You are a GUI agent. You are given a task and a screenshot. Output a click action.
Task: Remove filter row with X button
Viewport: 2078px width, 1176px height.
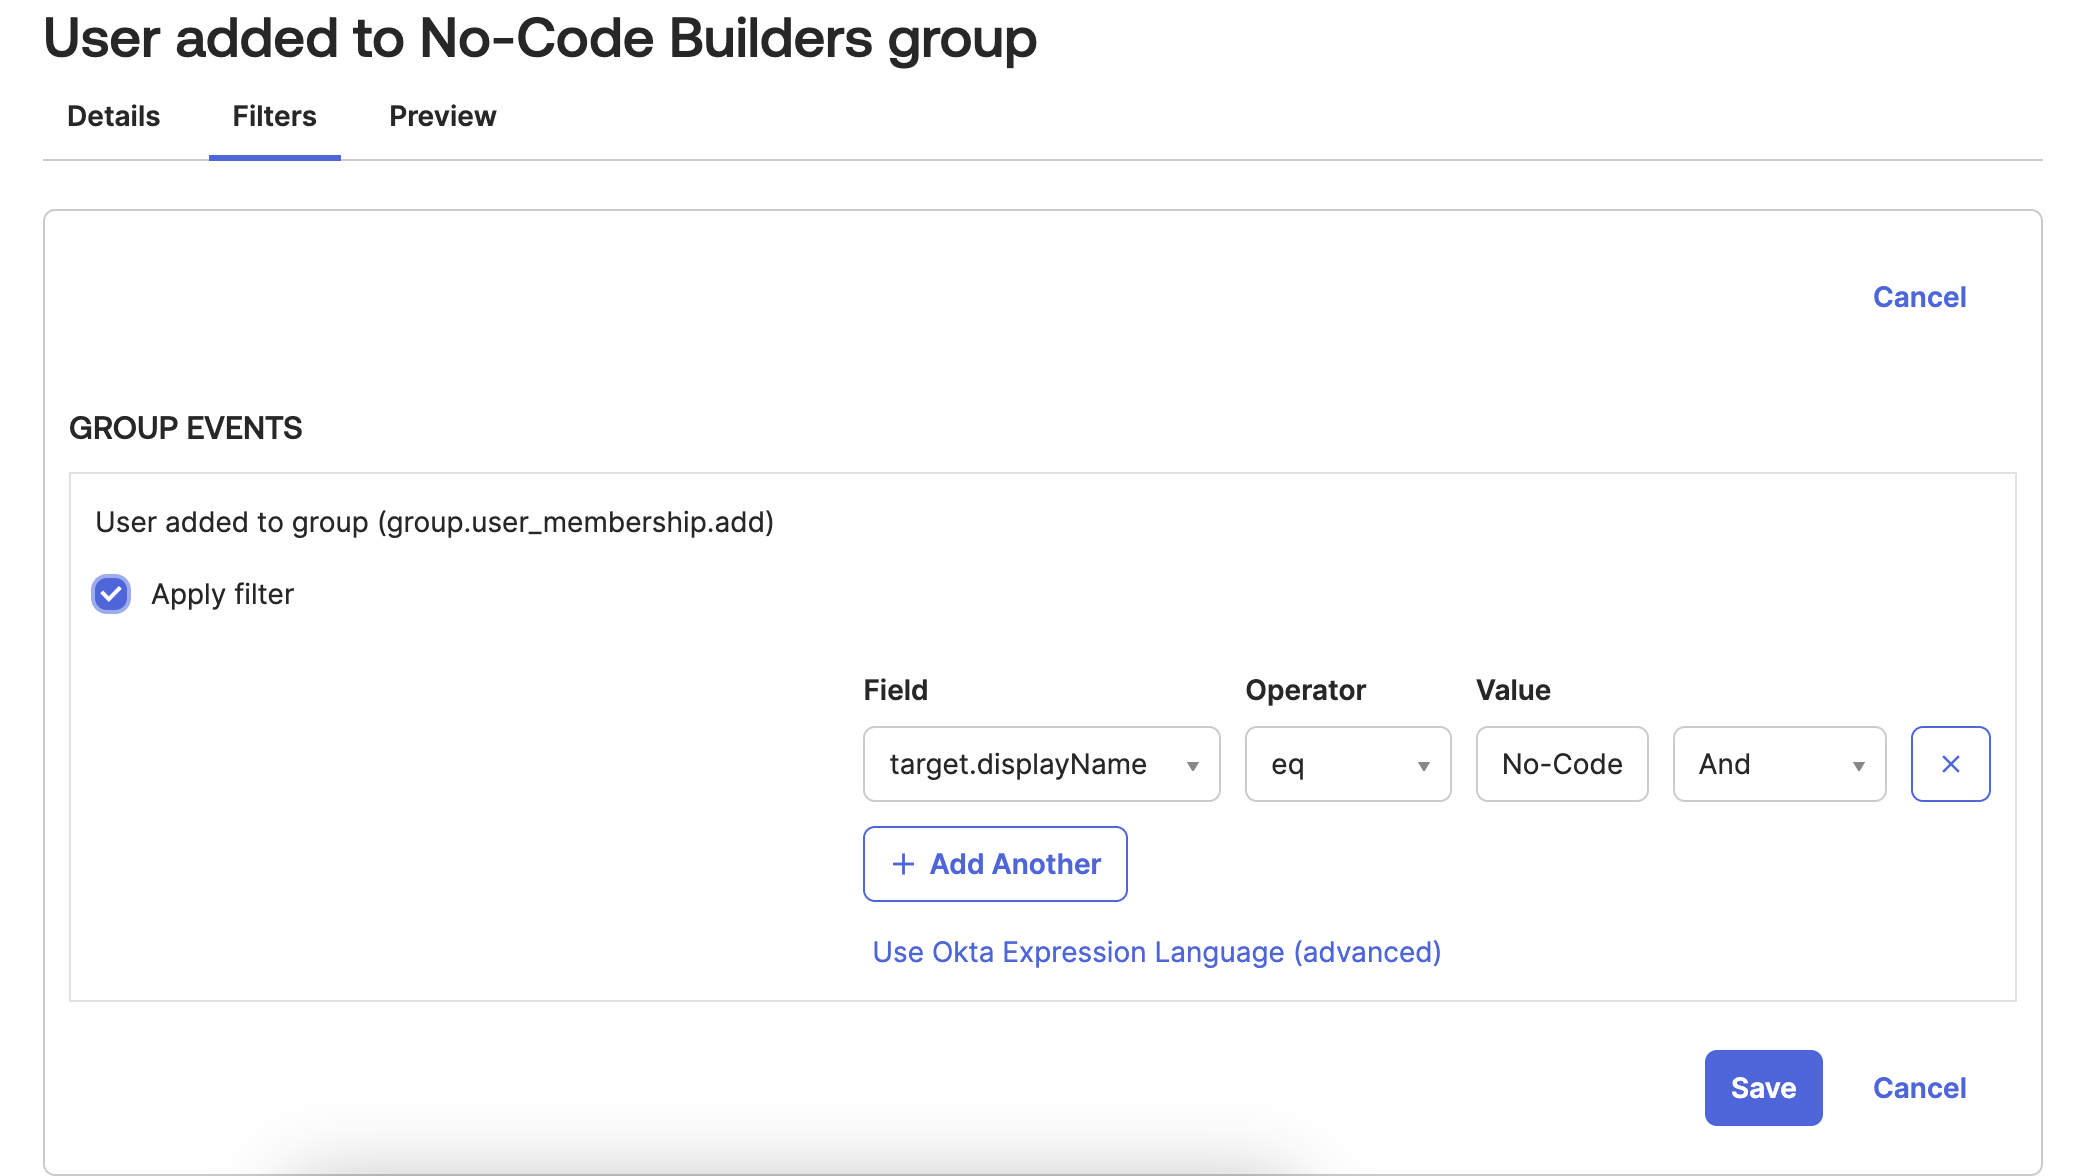click(1950, 764)
